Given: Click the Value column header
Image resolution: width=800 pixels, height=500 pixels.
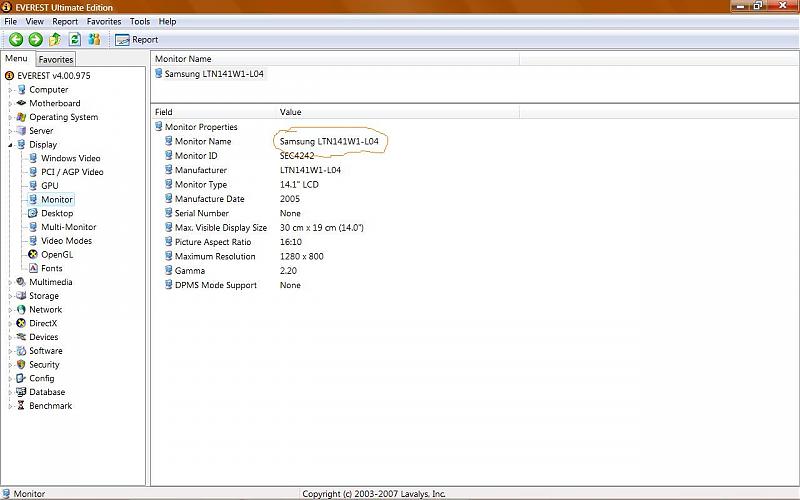Looking at the screenshot, I should click(x=291, y=112).
